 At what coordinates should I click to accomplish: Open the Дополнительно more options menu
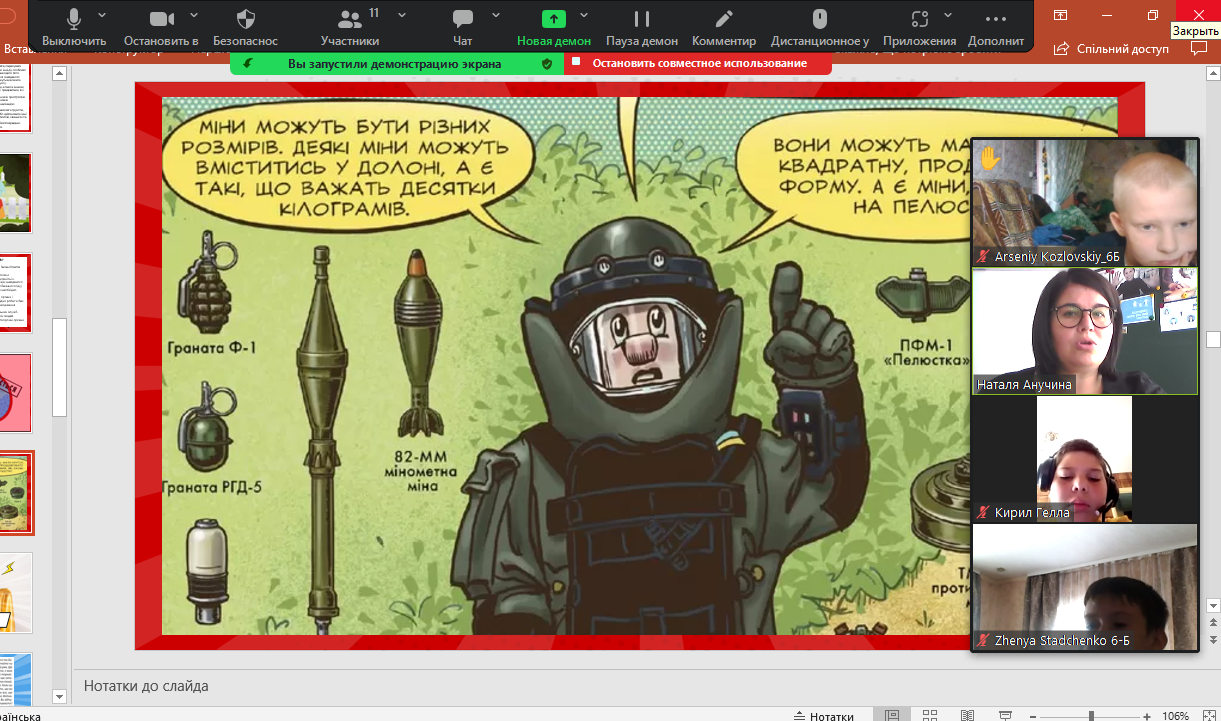point(996,27)
